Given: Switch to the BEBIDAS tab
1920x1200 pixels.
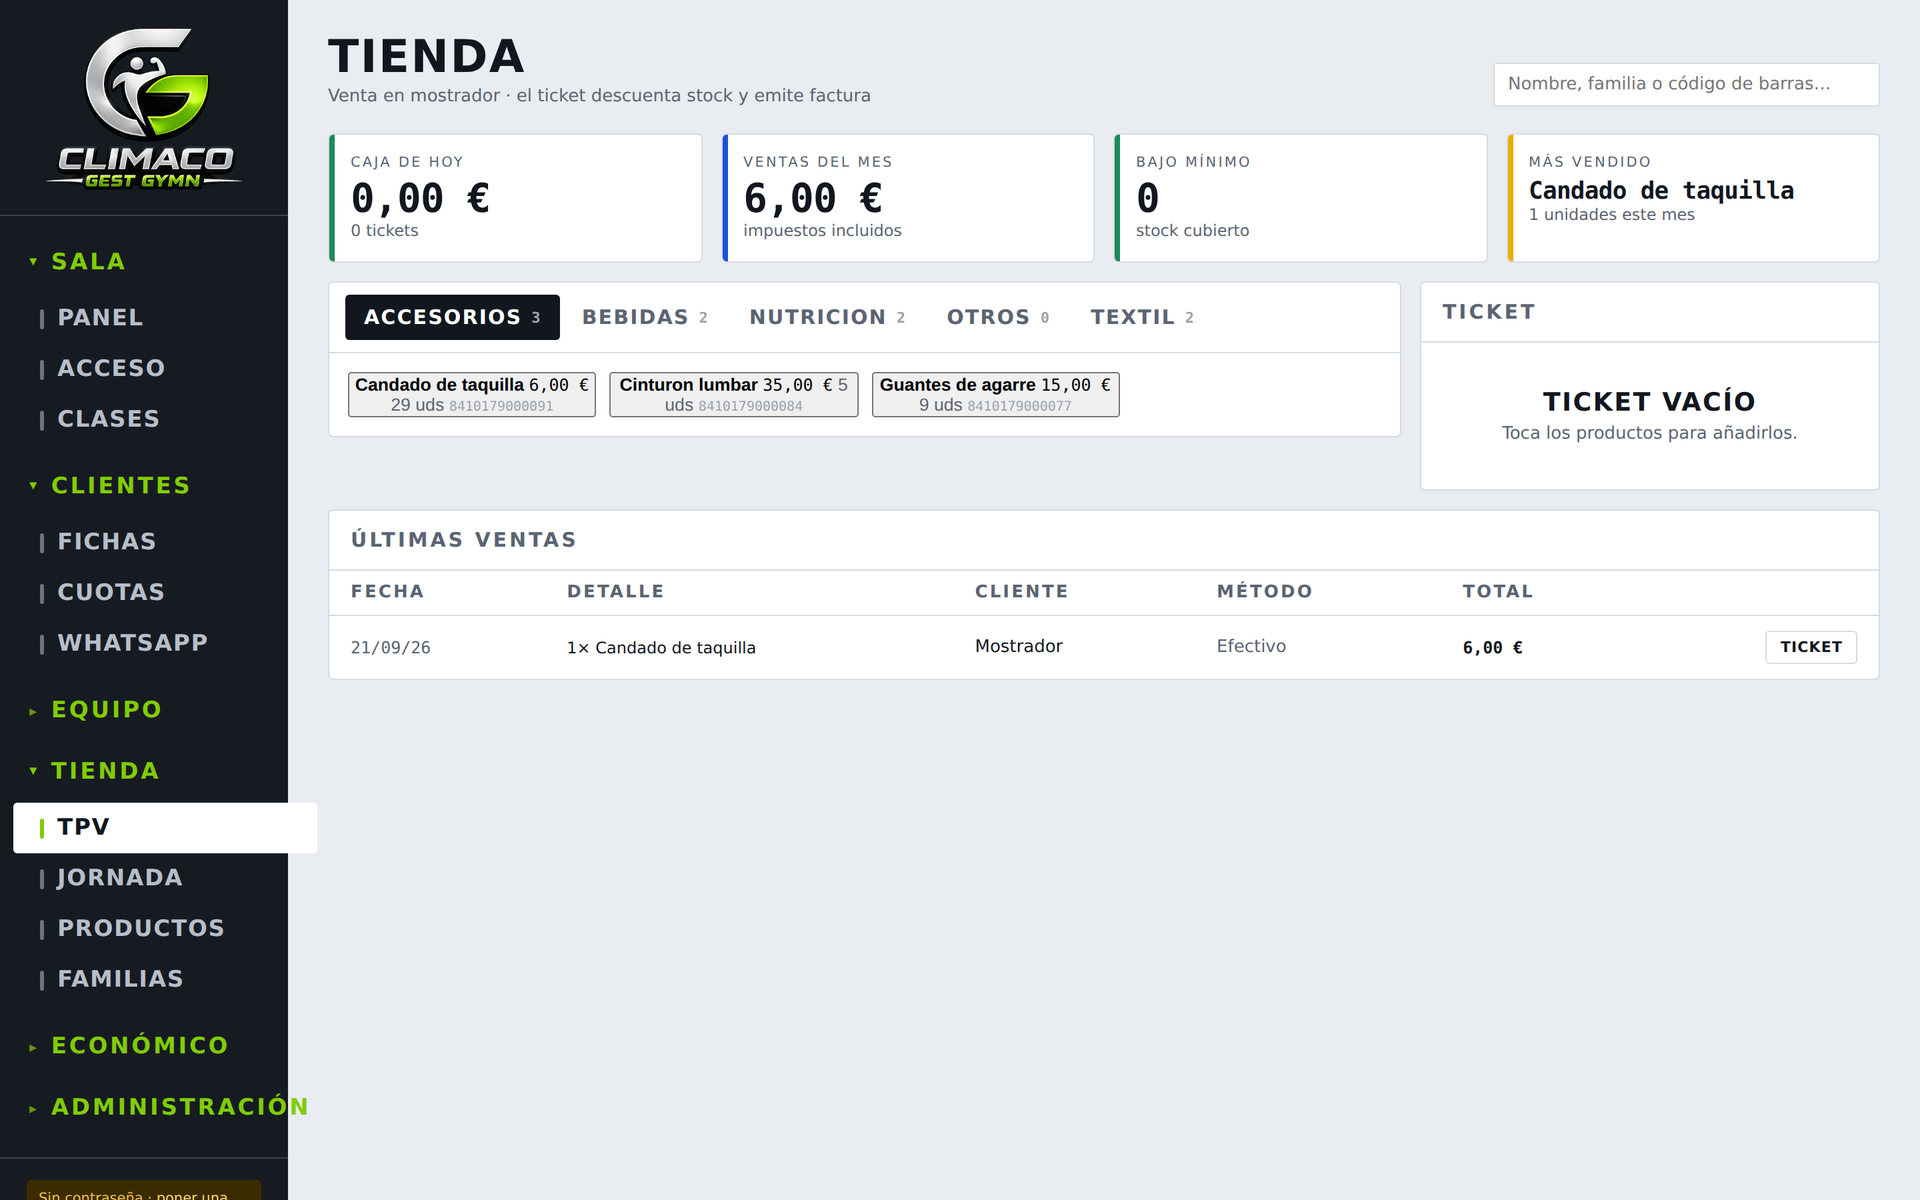Looking at the screenshot, I should pyautogui.click(x=645, y=317).
